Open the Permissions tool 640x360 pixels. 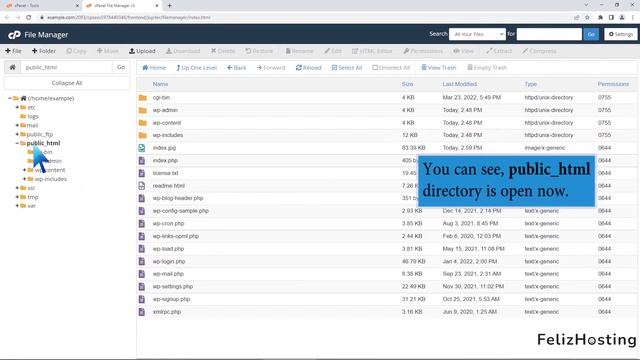[423, 51]
